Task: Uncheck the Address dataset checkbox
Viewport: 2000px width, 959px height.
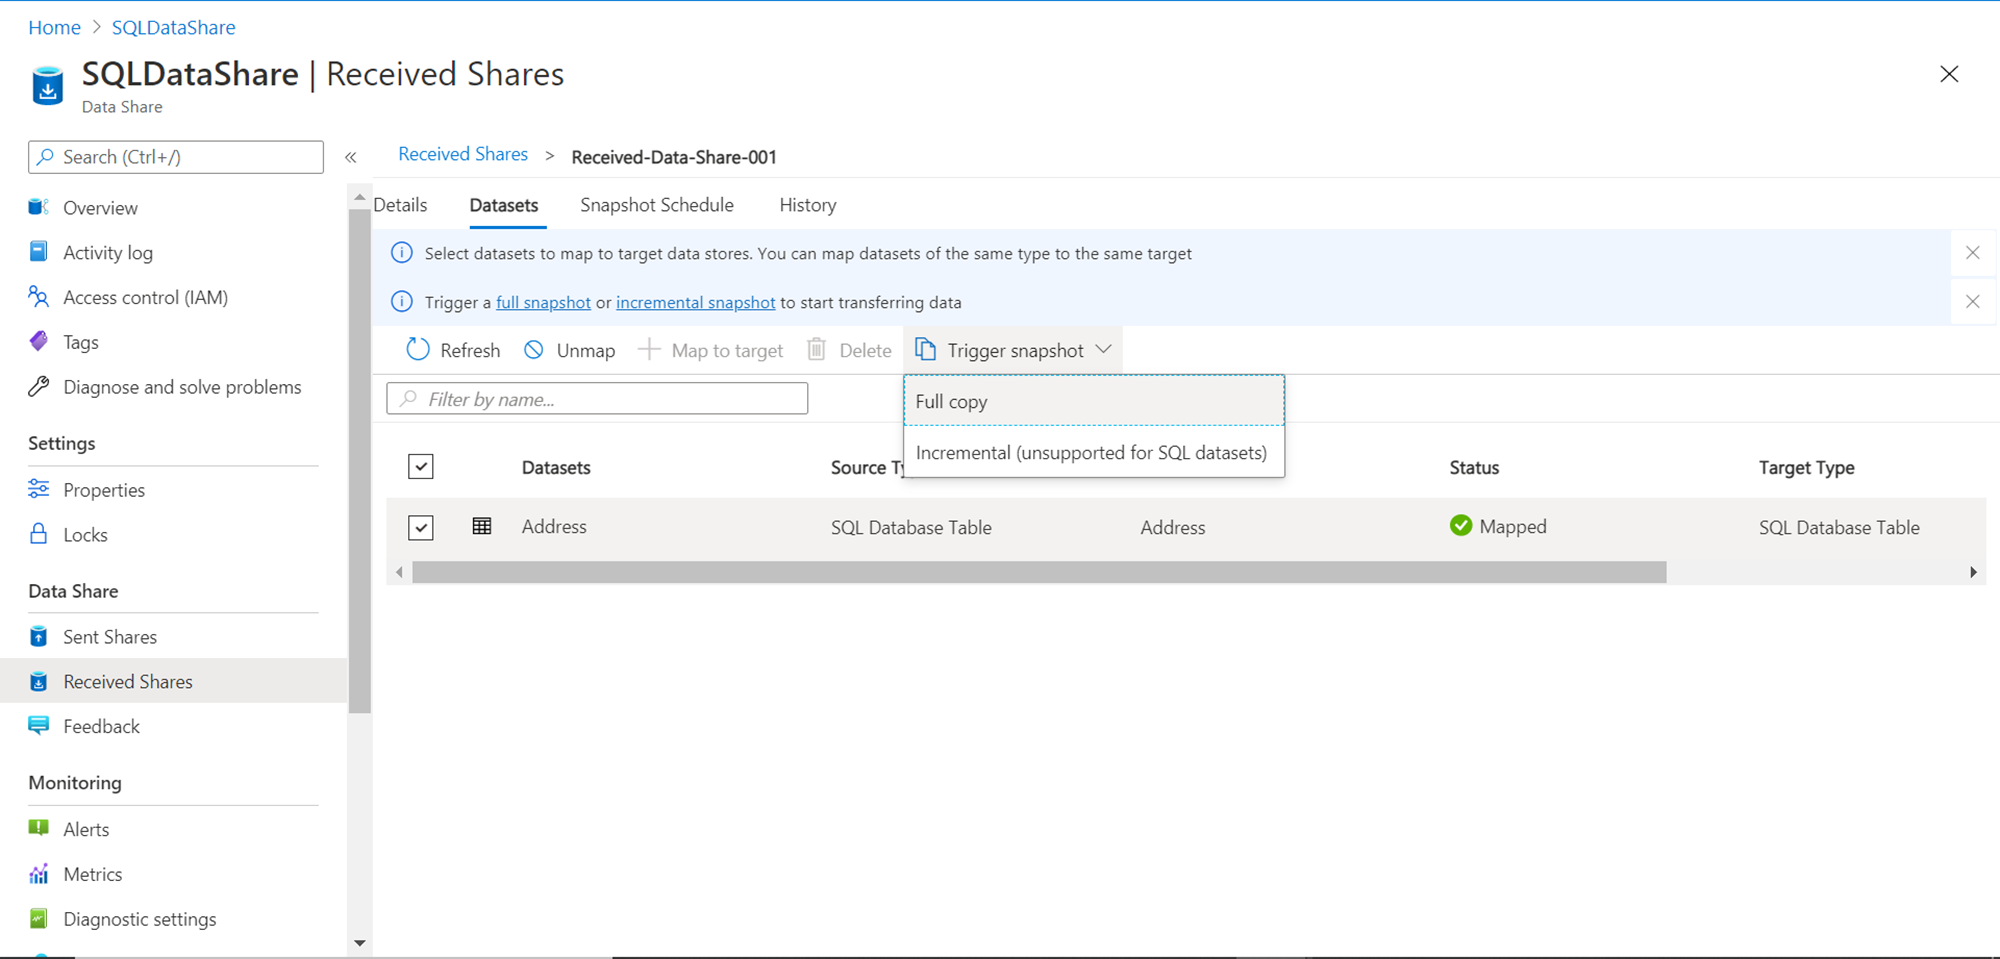Action: point(421,527)
